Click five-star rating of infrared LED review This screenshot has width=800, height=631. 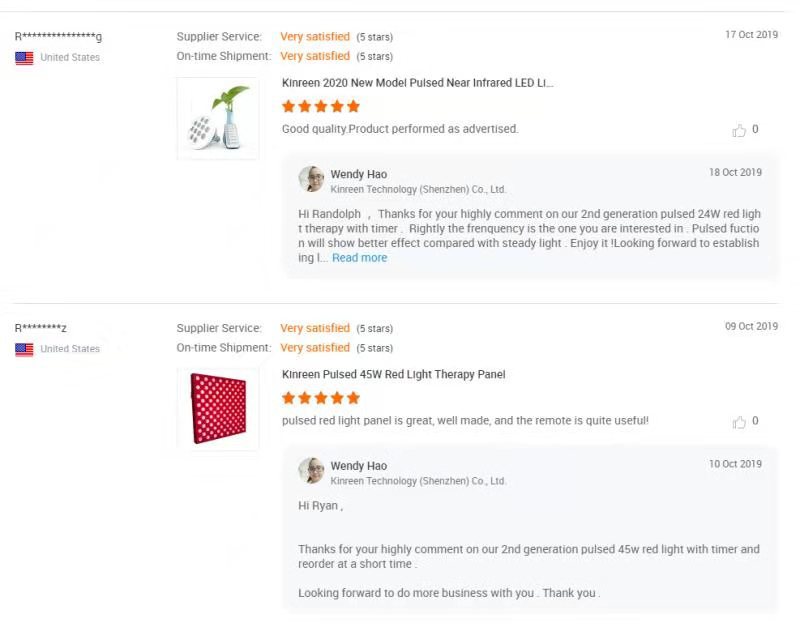pyautogui.click(x=320, y=106)
